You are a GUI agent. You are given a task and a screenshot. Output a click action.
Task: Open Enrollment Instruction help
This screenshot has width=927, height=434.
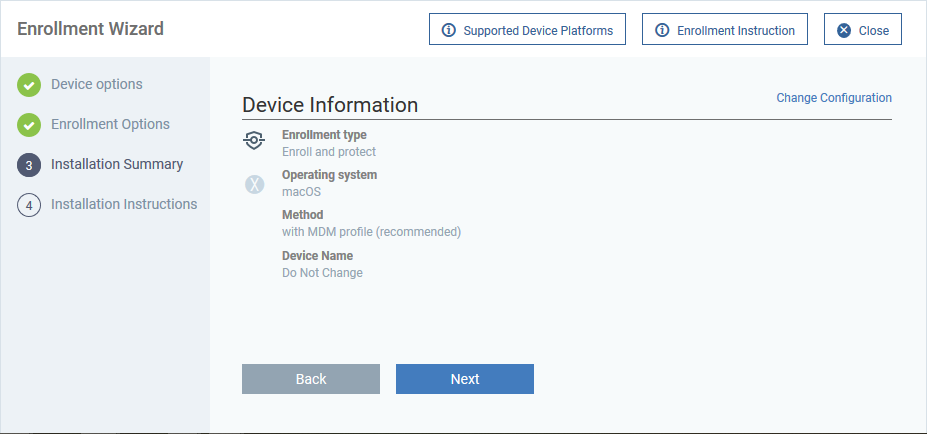[x=725, y=29]
